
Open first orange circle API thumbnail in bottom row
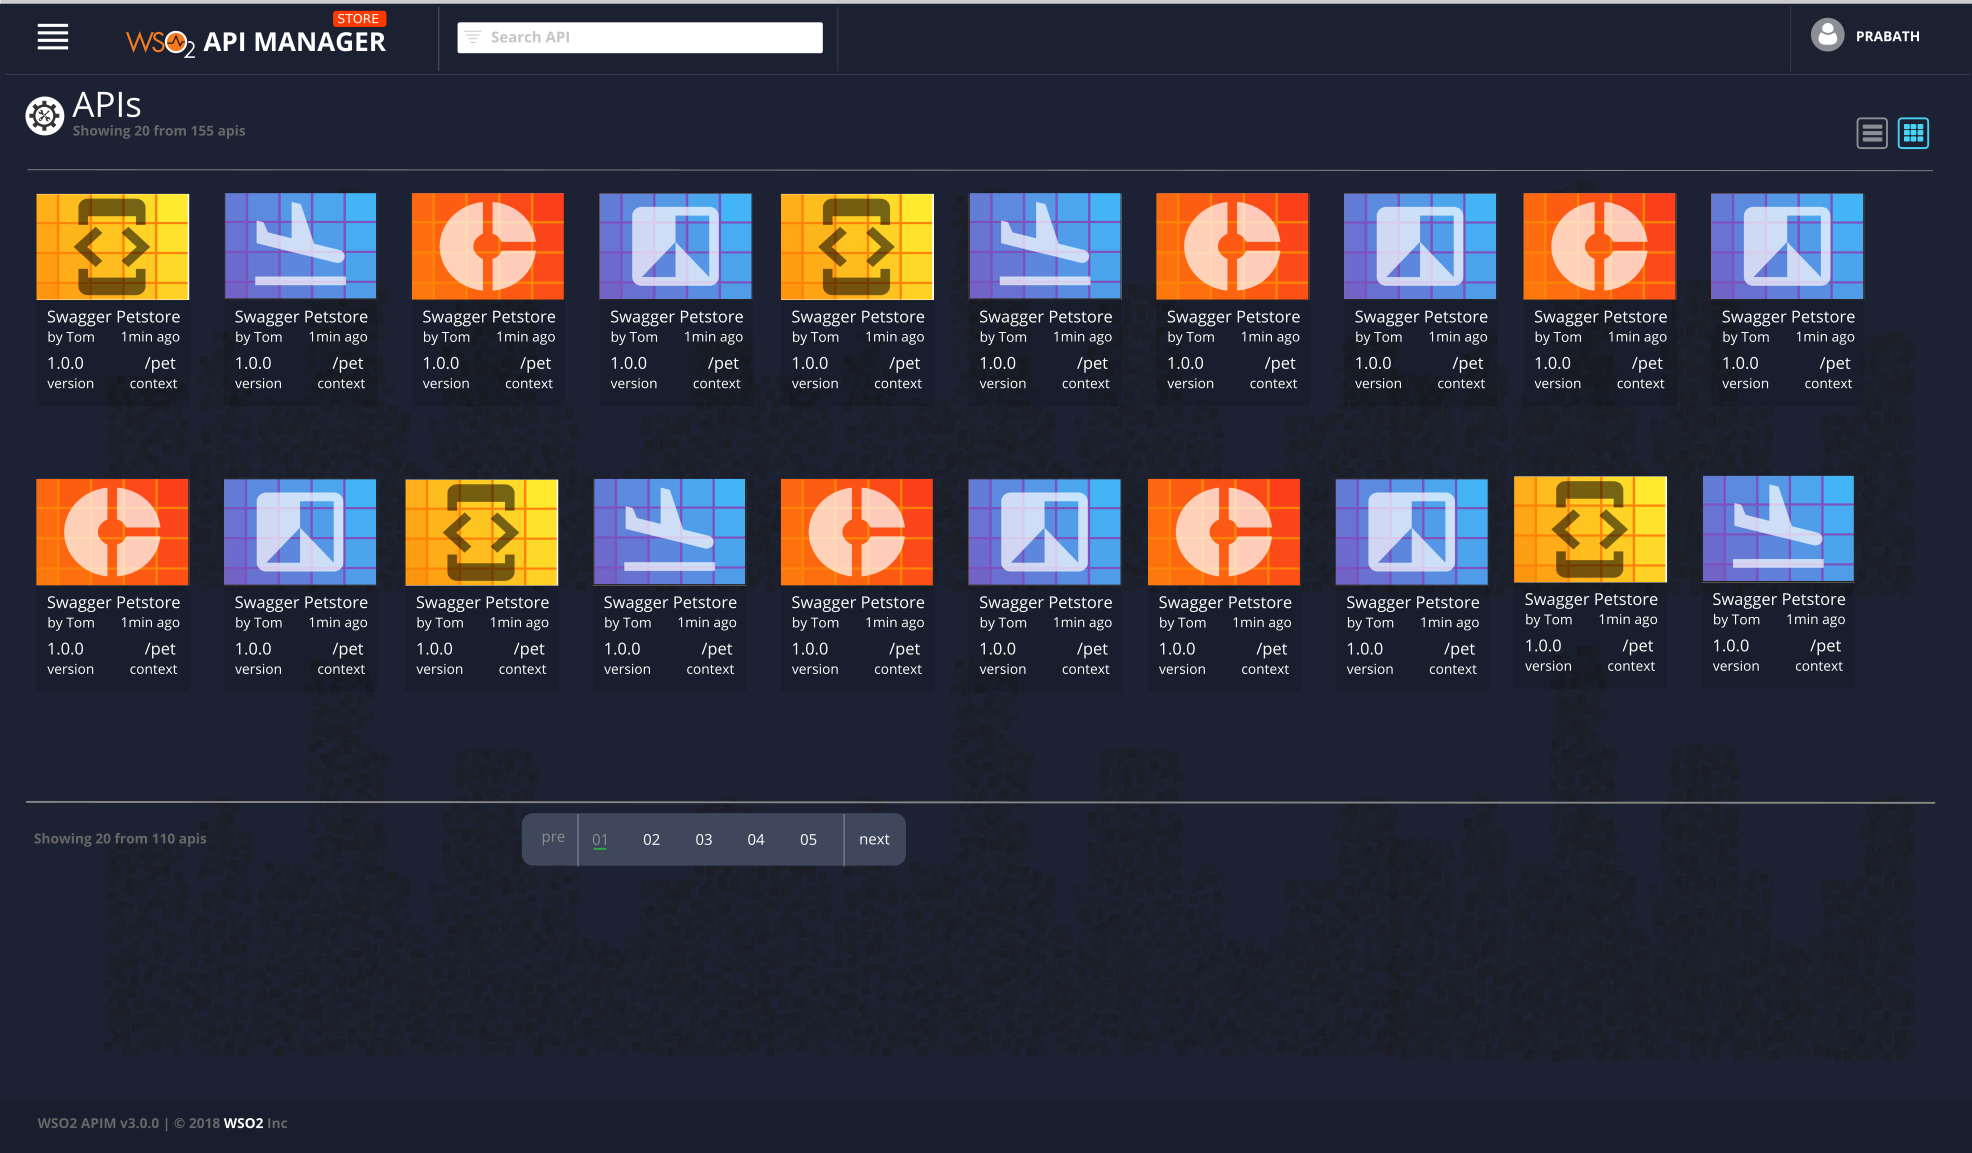(x=112, y=532)
